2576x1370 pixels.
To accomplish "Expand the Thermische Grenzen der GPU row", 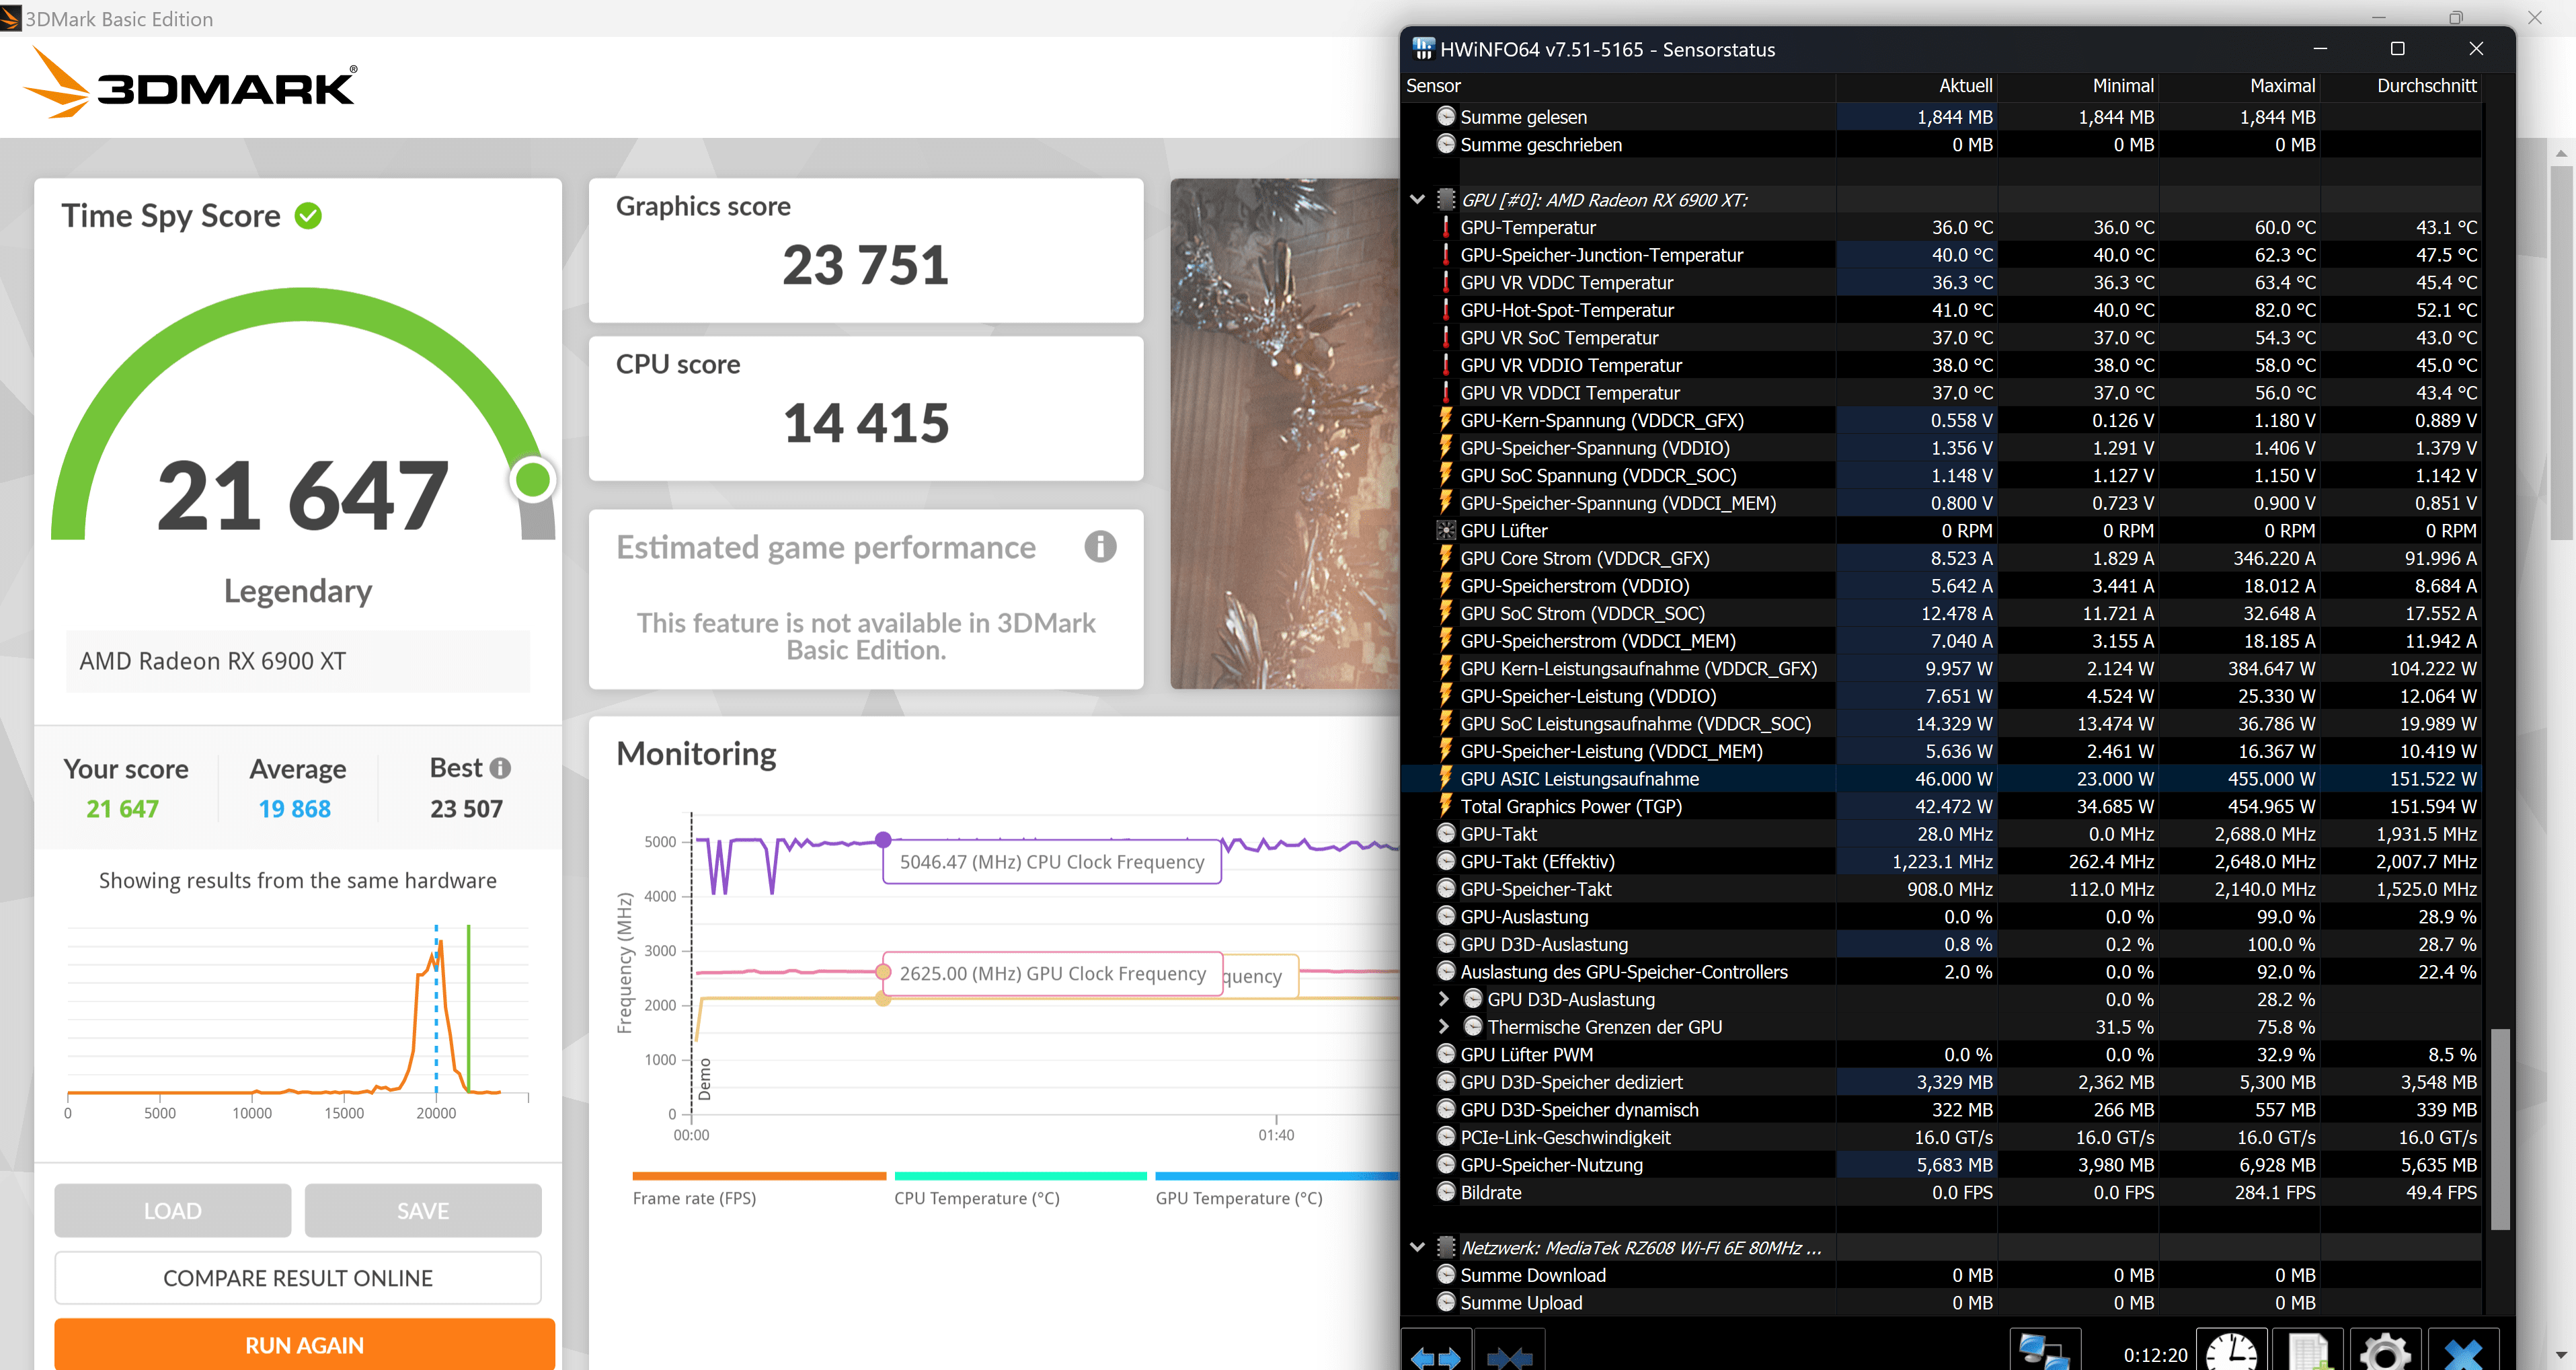I will tap(1443, 1027).
